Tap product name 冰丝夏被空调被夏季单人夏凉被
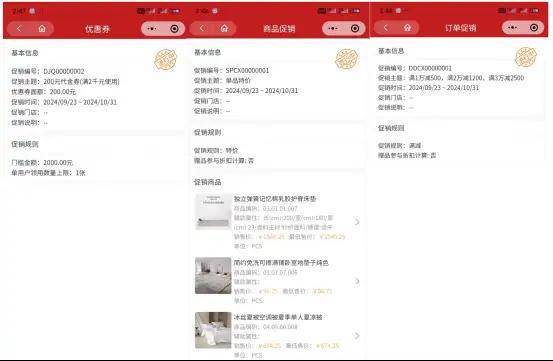The width and height of the screenshot is (553, 361). pos(278,317)
